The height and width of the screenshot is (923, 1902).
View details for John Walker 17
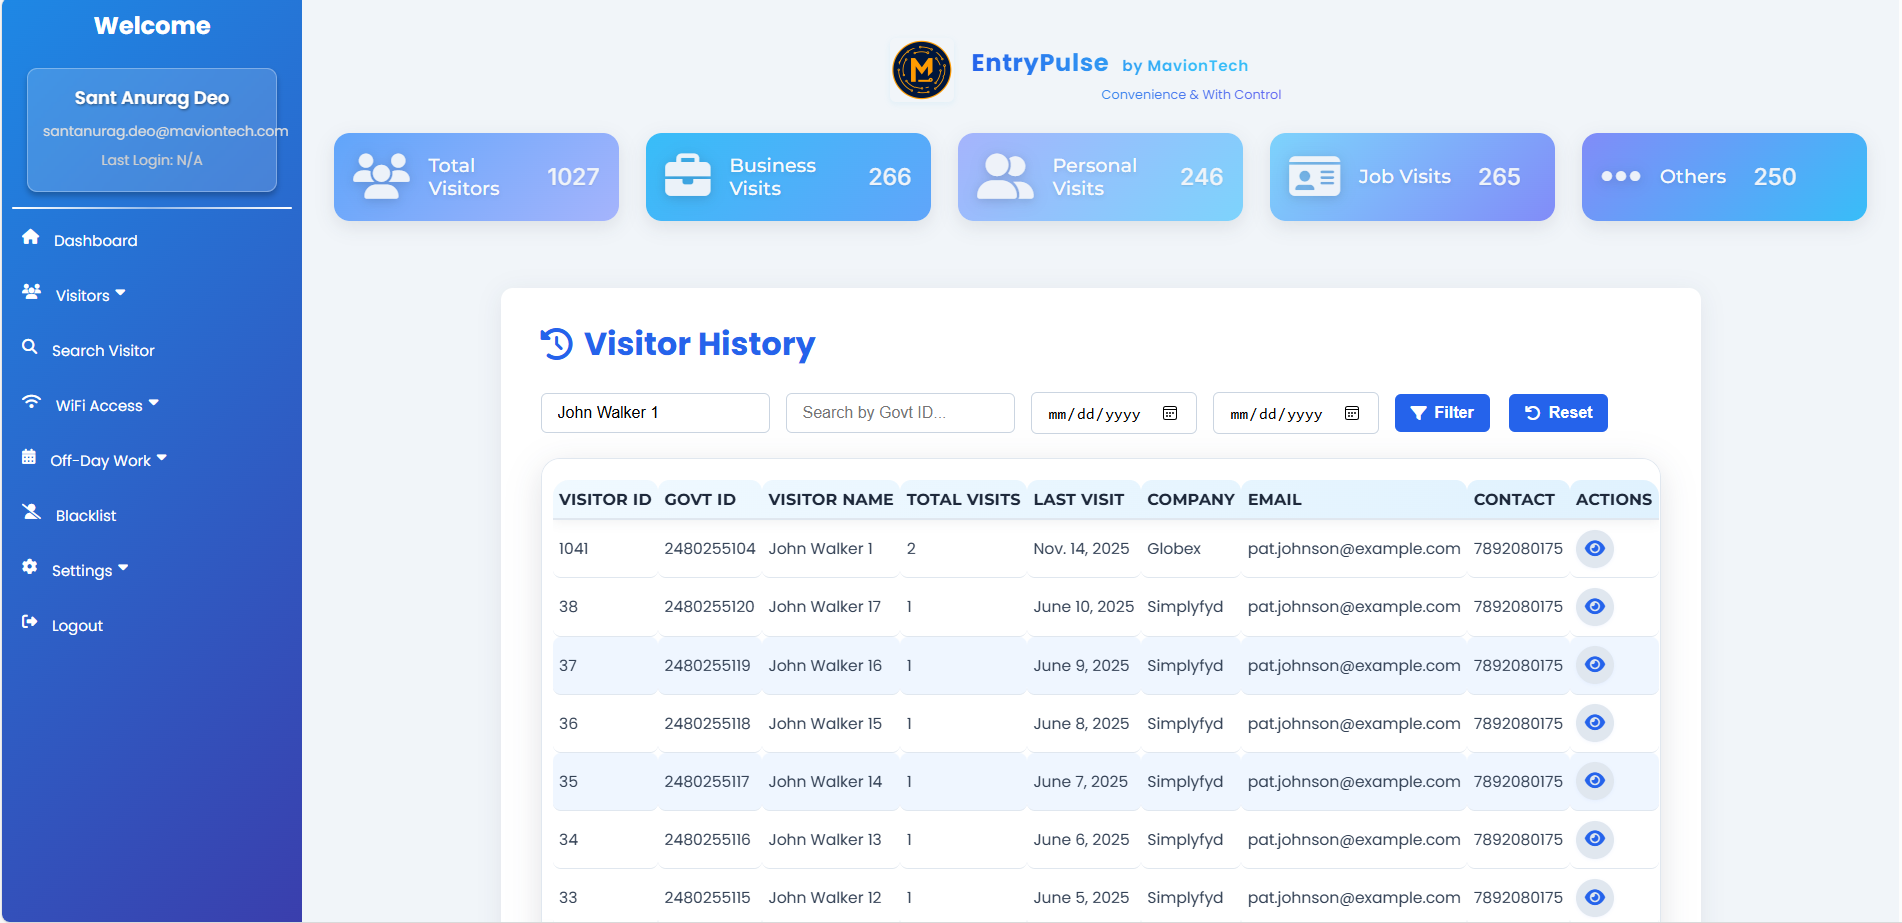1594,607
